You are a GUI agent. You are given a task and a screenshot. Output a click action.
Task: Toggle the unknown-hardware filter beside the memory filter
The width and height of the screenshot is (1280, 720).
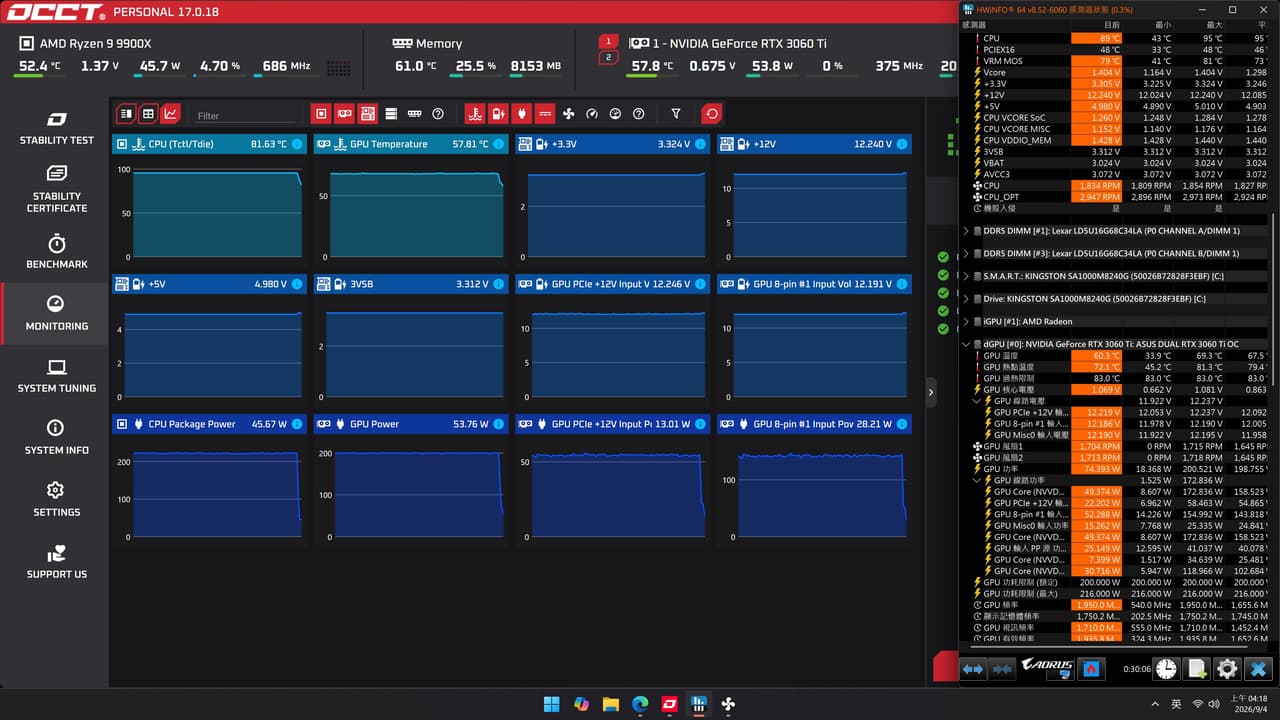[438, 114]
